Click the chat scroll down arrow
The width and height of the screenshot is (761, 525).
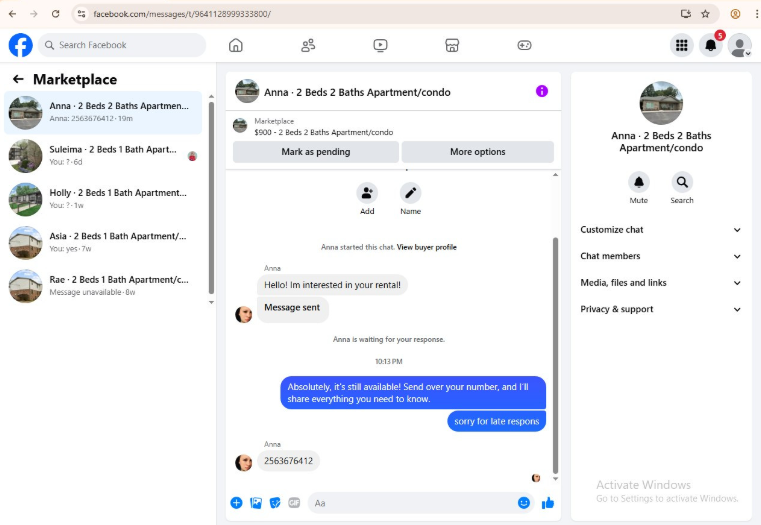555,478
